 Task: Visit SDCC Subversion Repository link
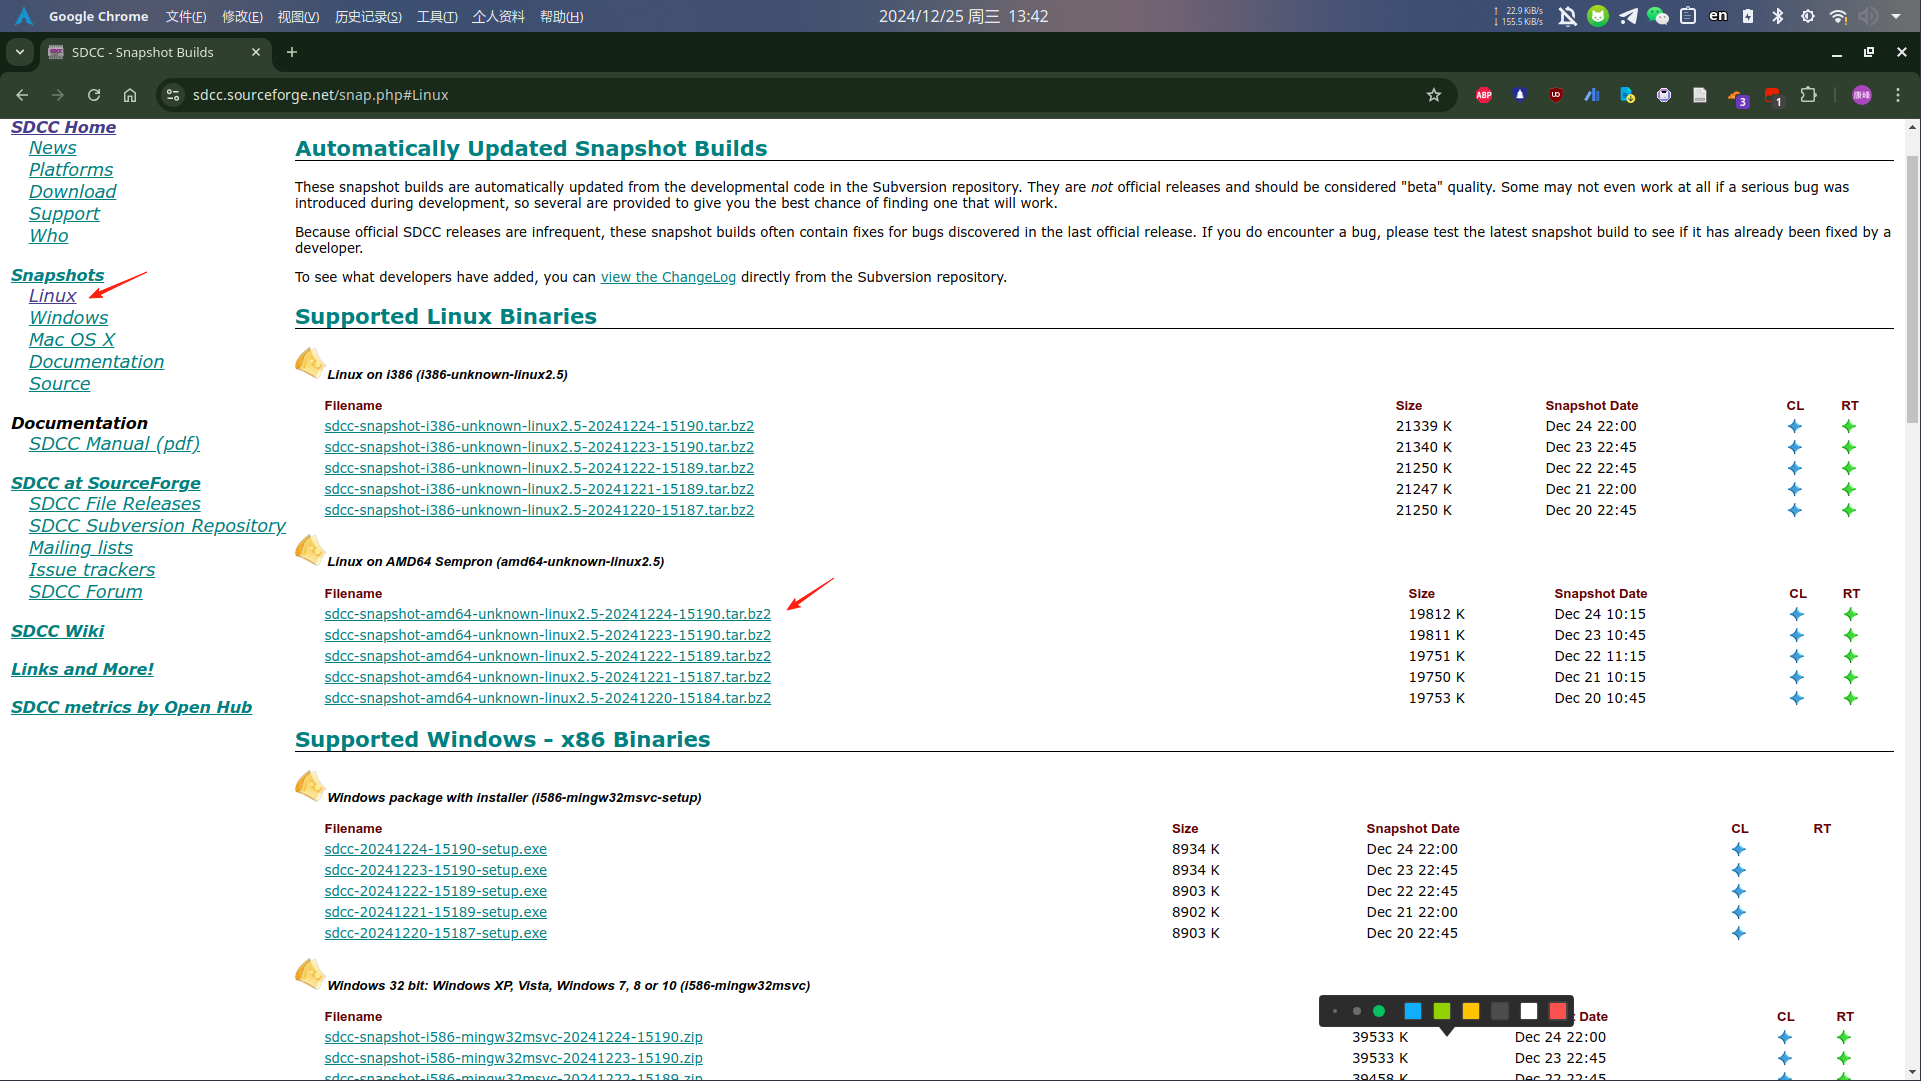click(157, 526)
